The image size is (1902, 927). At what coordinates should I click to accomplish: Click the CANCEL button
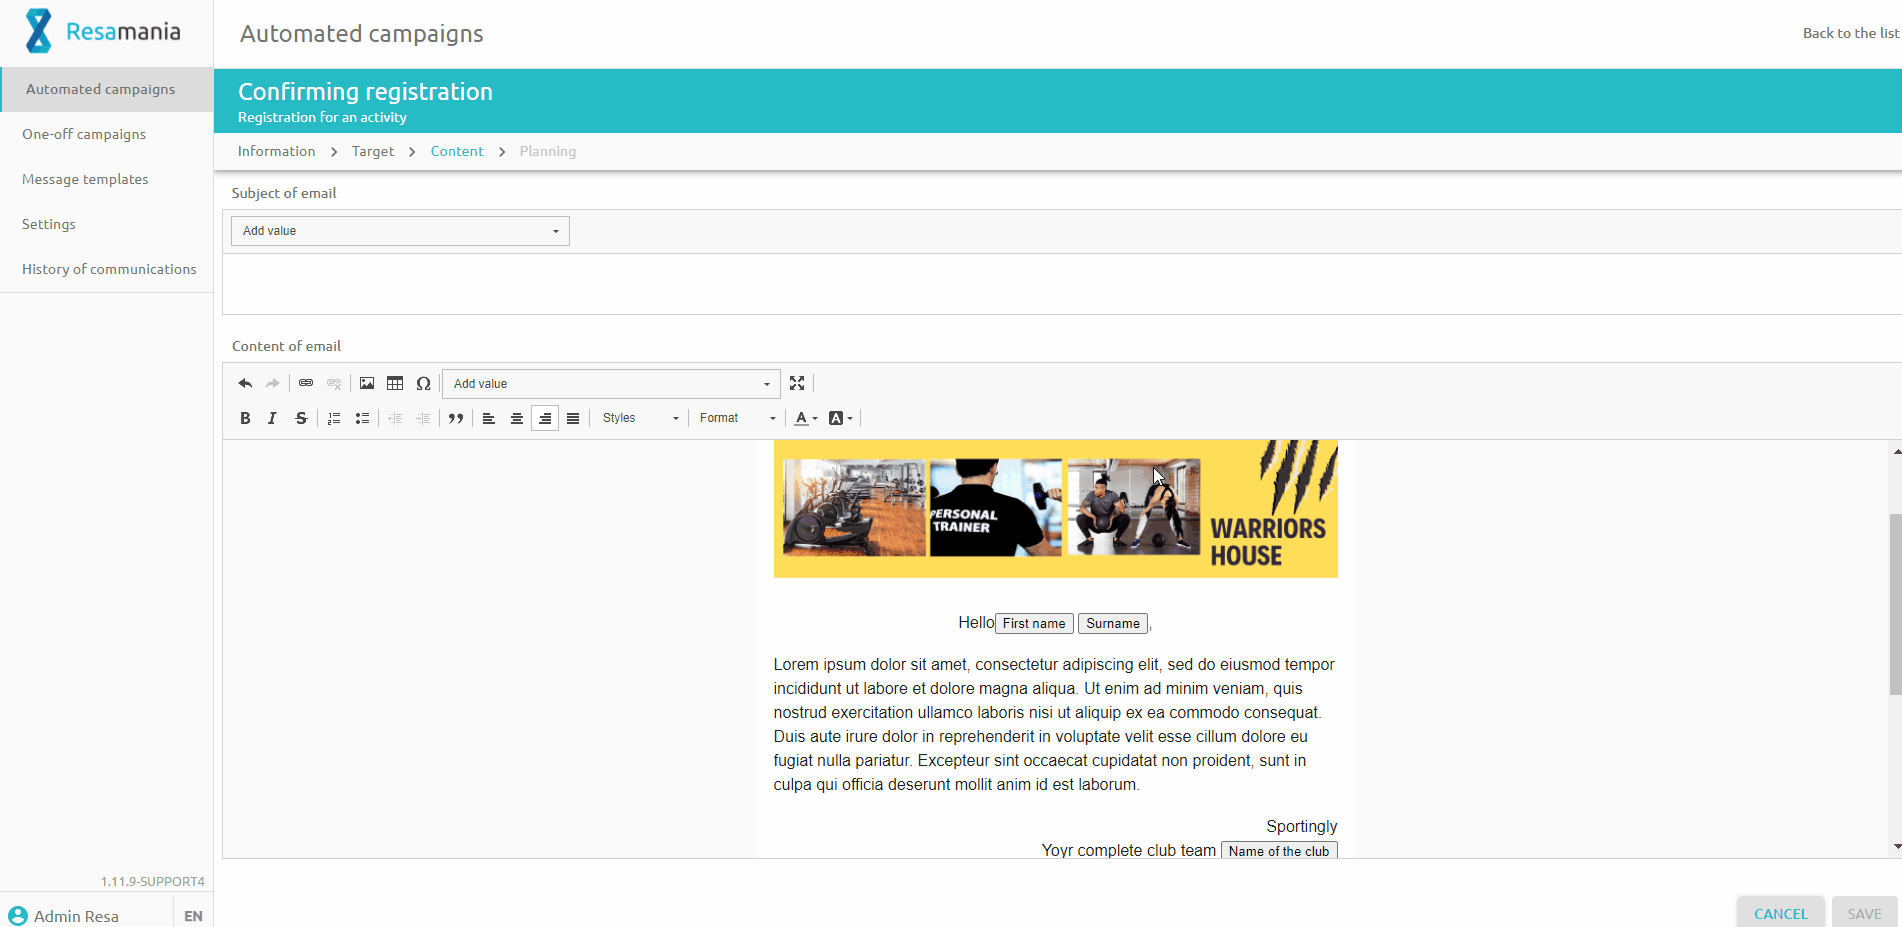pos(1780,913)
